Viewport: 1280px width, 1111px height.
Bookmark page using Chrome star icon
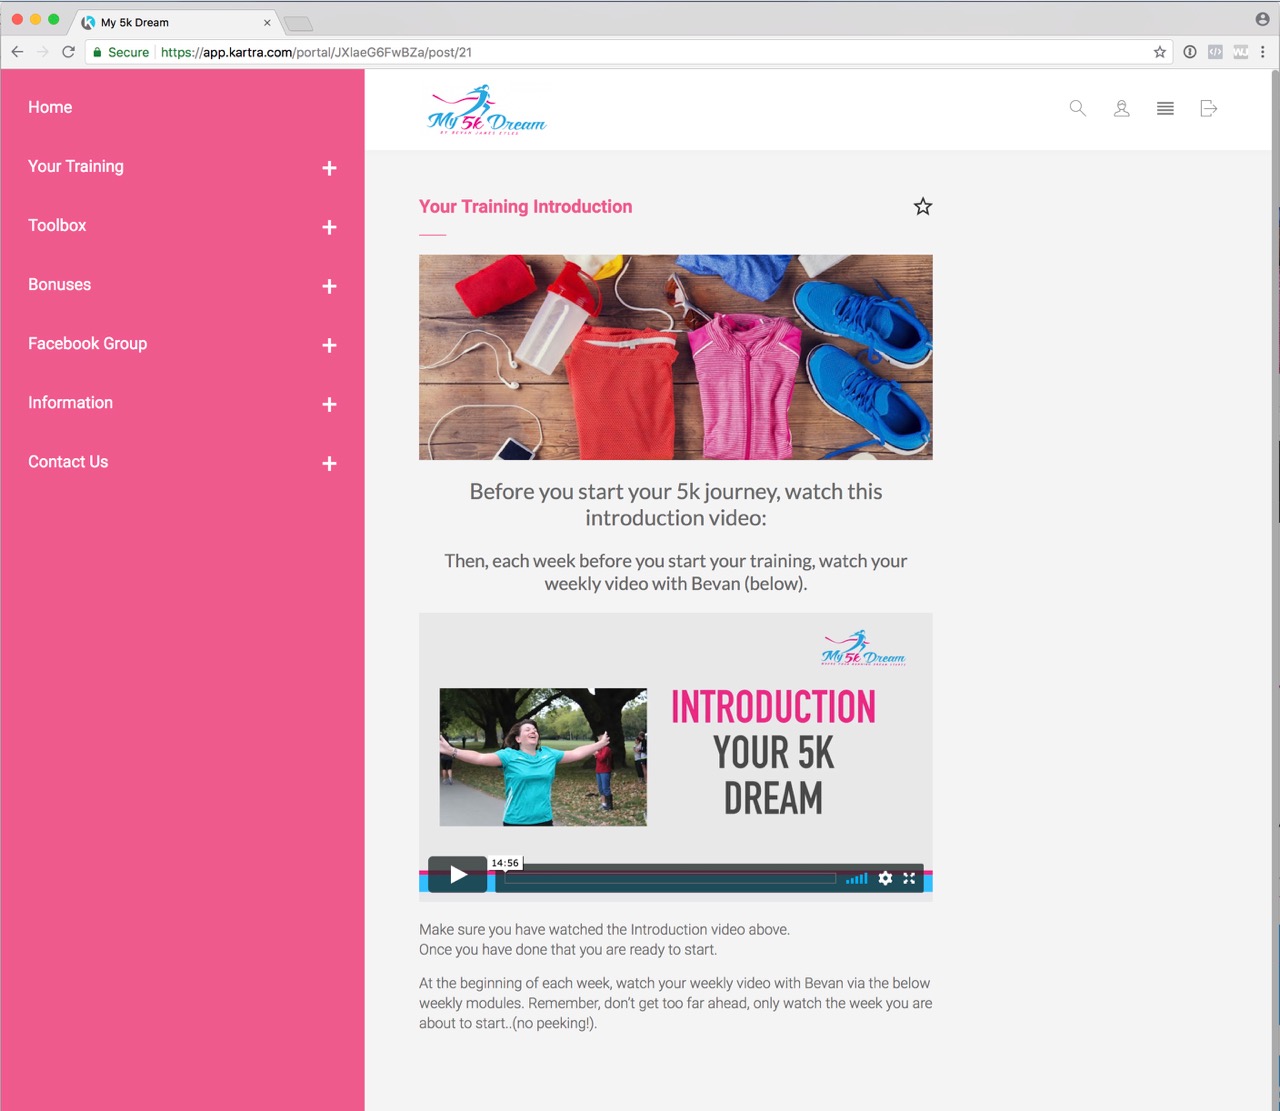click(1160, 52)
